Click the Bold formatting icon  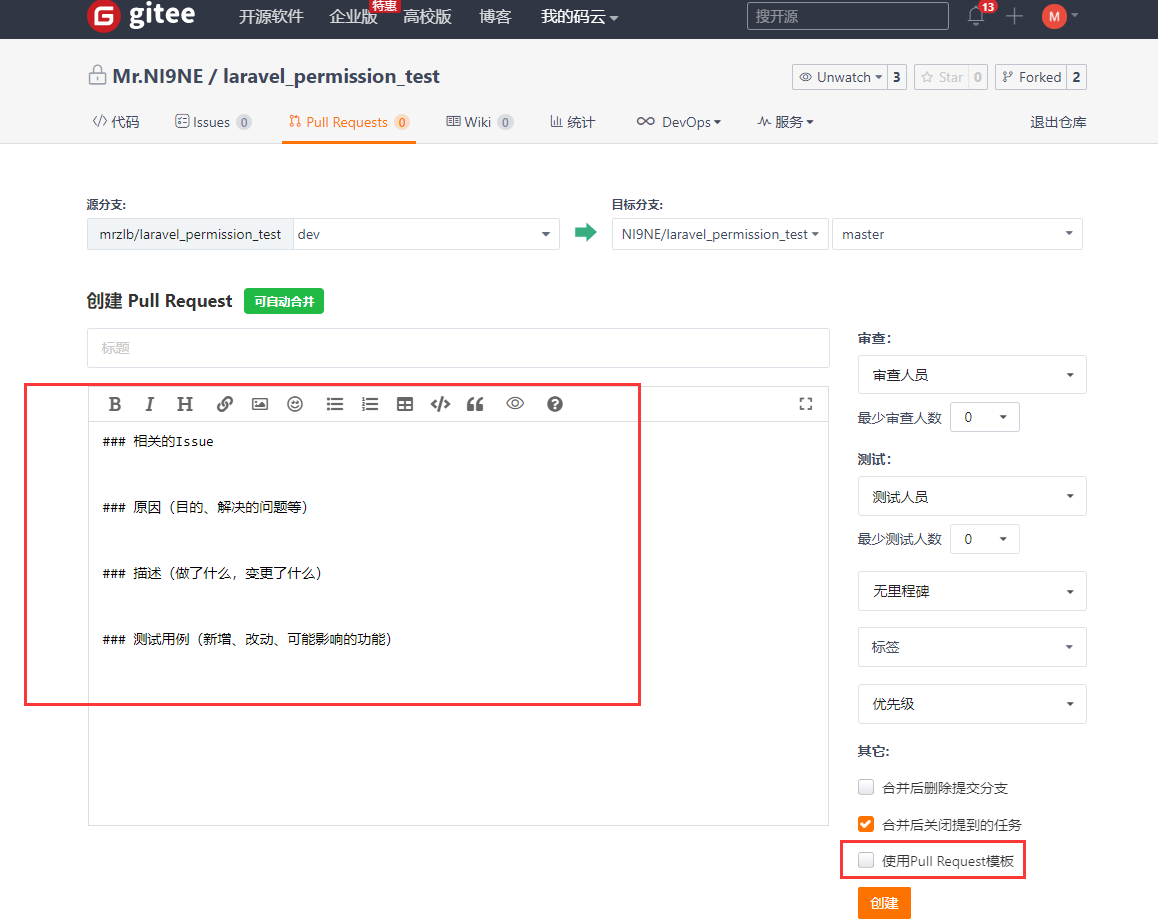pos(115,404)
